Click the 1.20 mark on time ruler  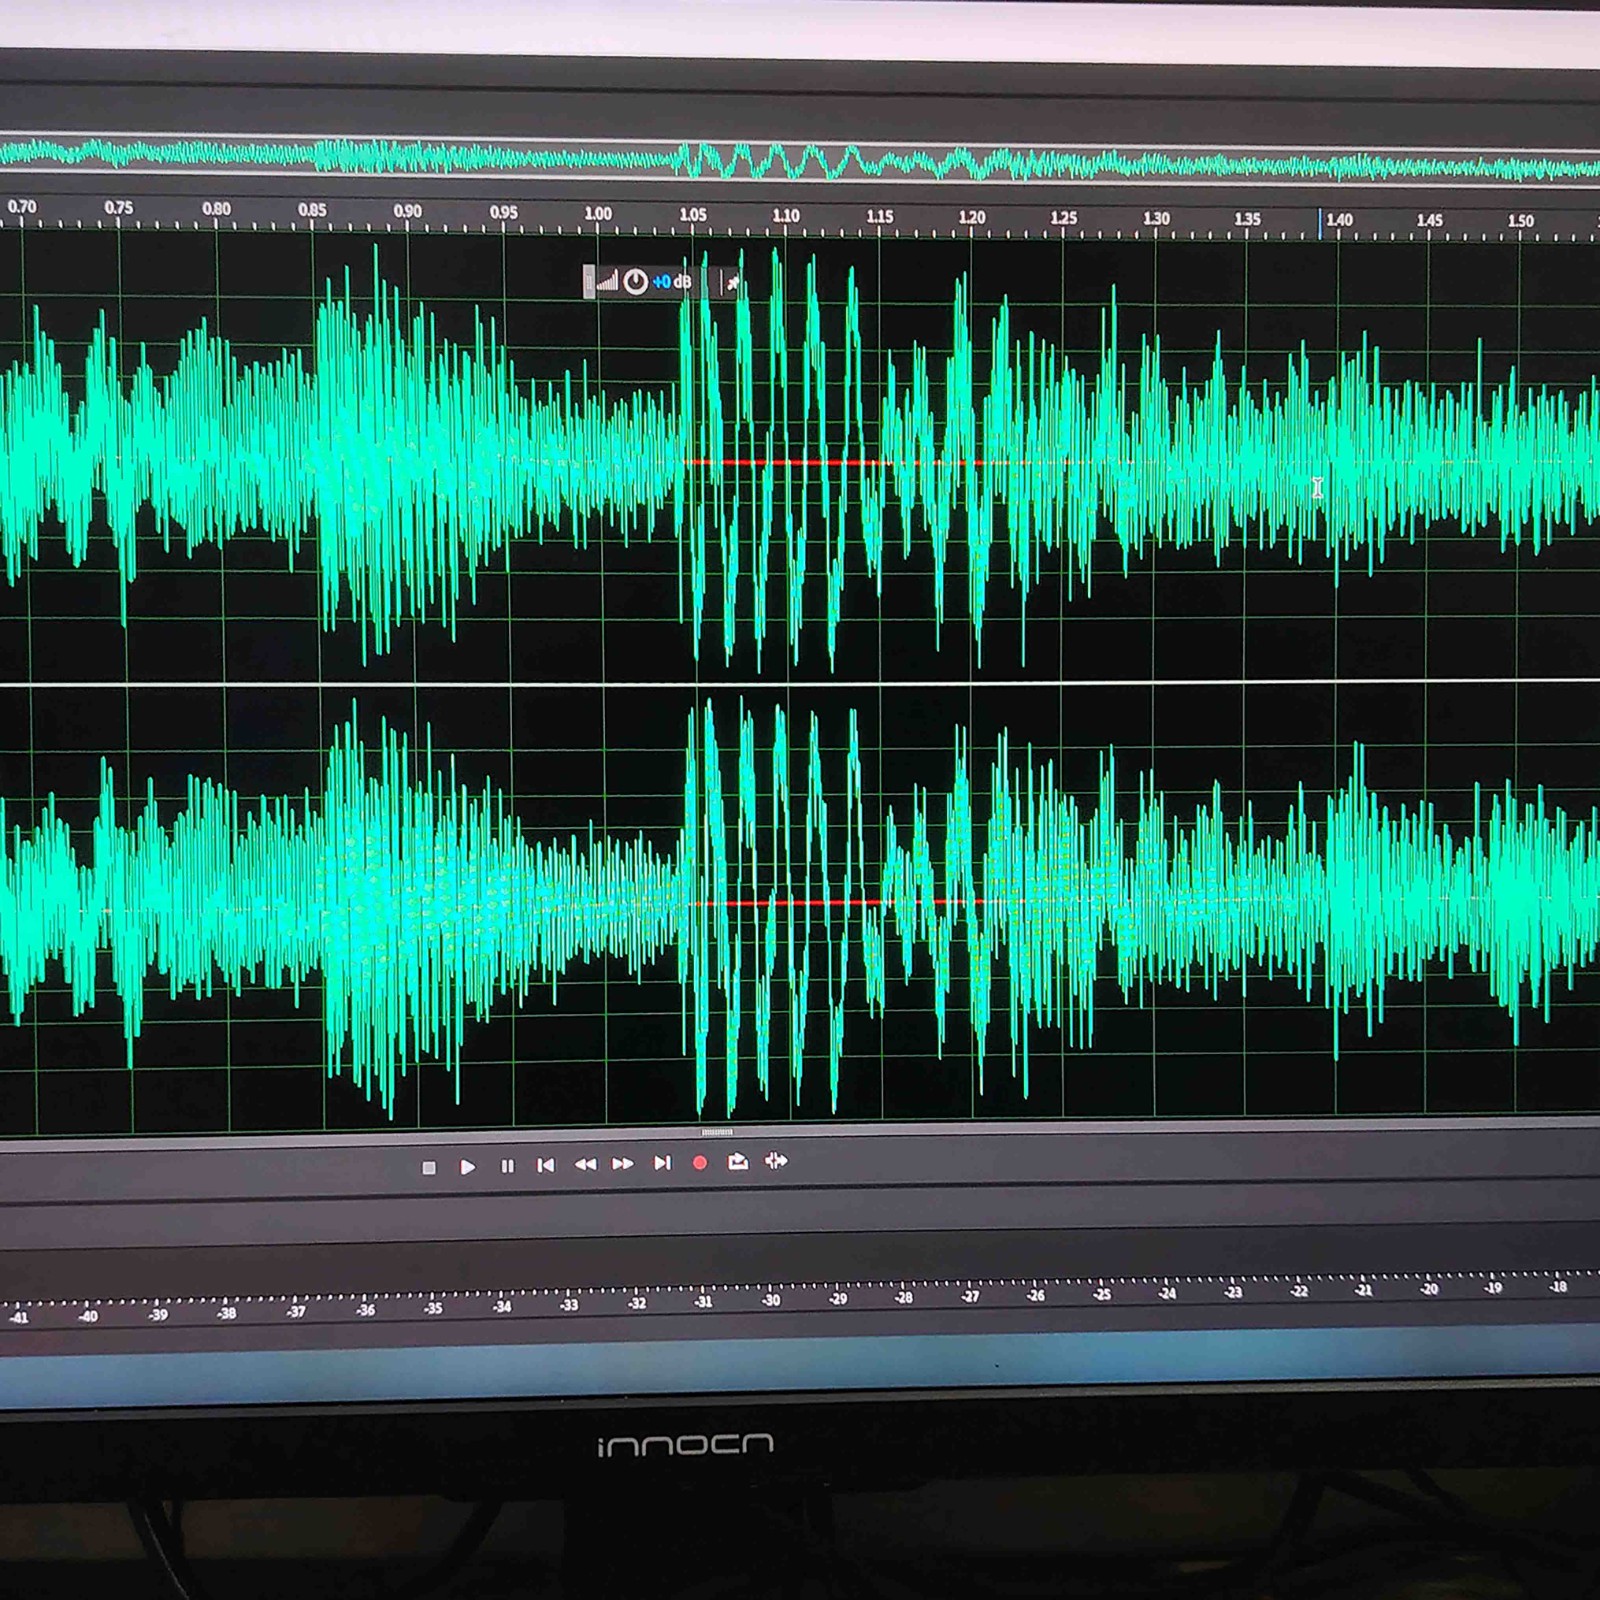(x=971, y=217)
